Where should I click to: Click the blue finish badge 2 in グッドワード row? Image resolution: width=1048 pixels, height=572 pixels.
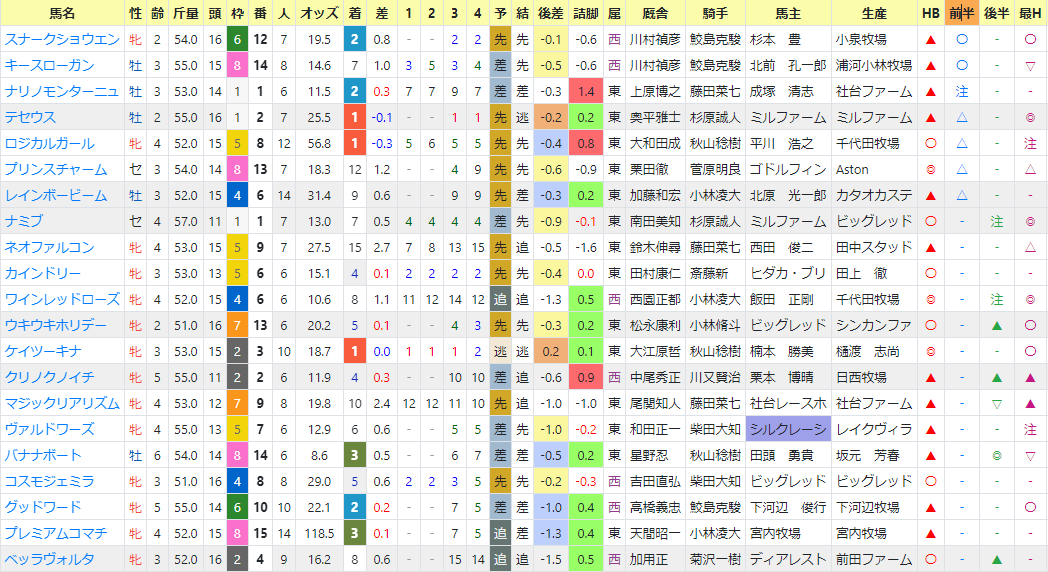coord(354,508)
